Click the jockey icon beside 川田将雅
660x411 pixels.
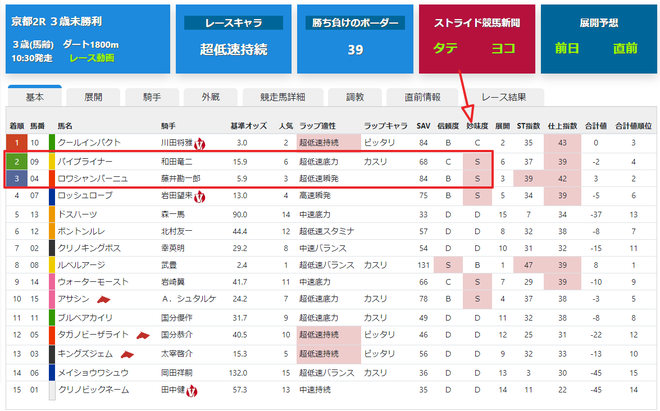pyautogui.click(x=200, y=144)
